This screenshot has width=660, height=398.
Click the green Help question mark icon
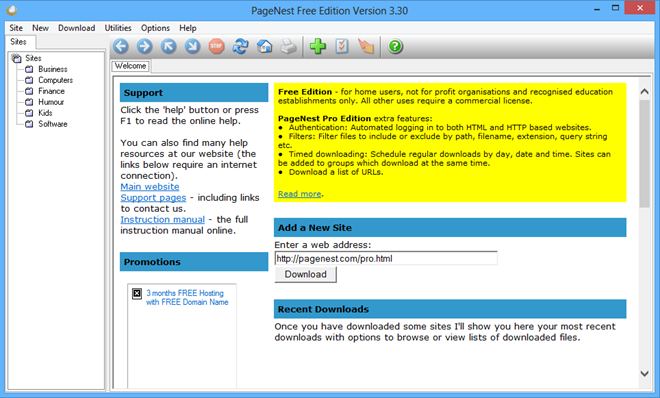395,46
